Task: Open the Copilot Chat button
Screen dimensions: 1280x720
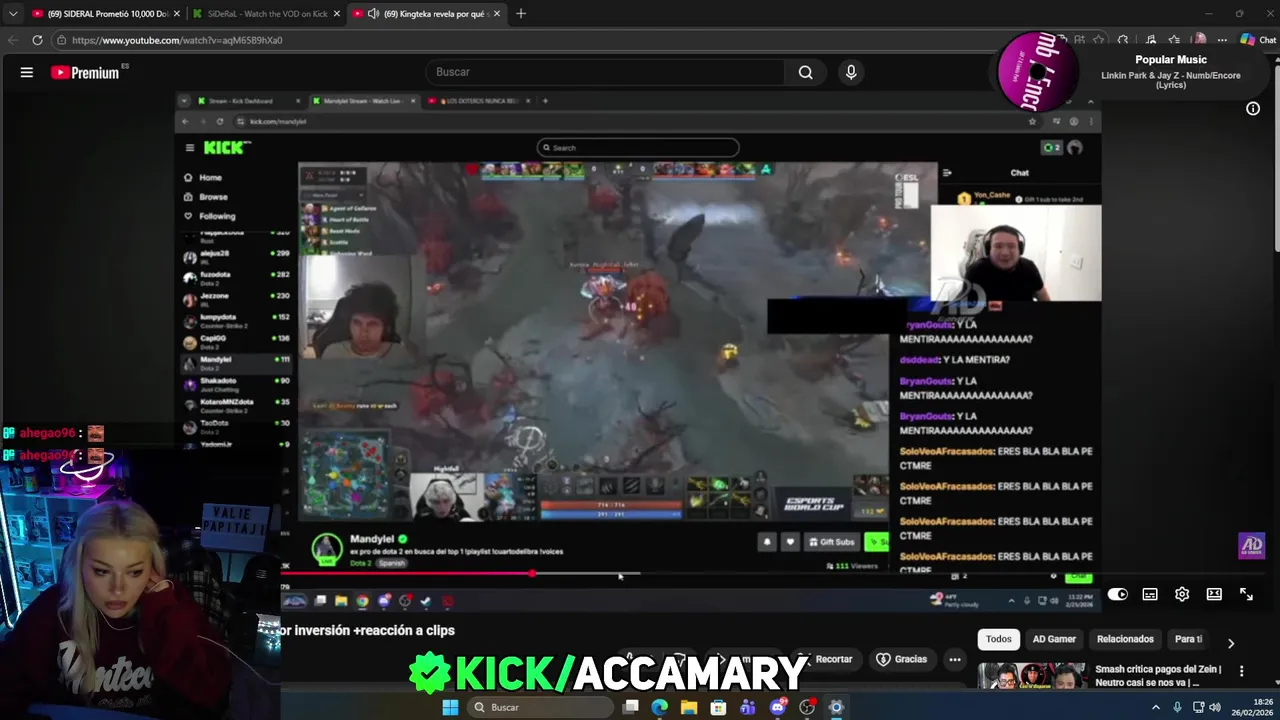Action: pyautogui.click(x=1258, y=40)
